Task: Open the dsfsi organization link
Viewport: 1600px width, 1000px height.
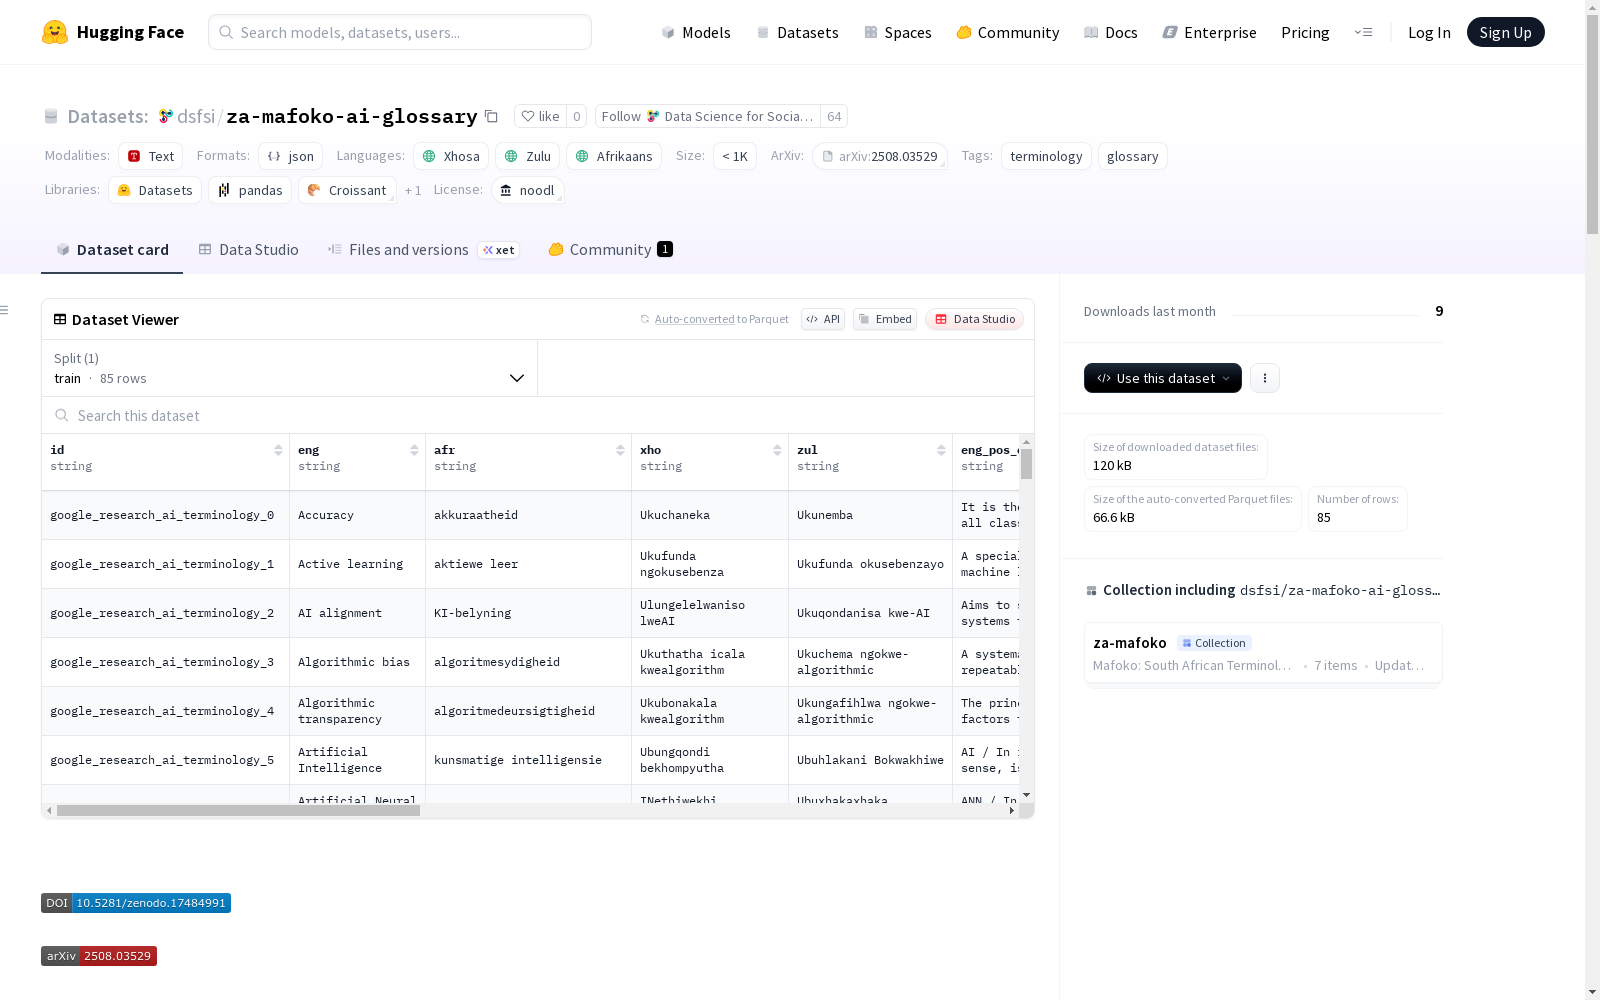Action: [x=196, y=116]
